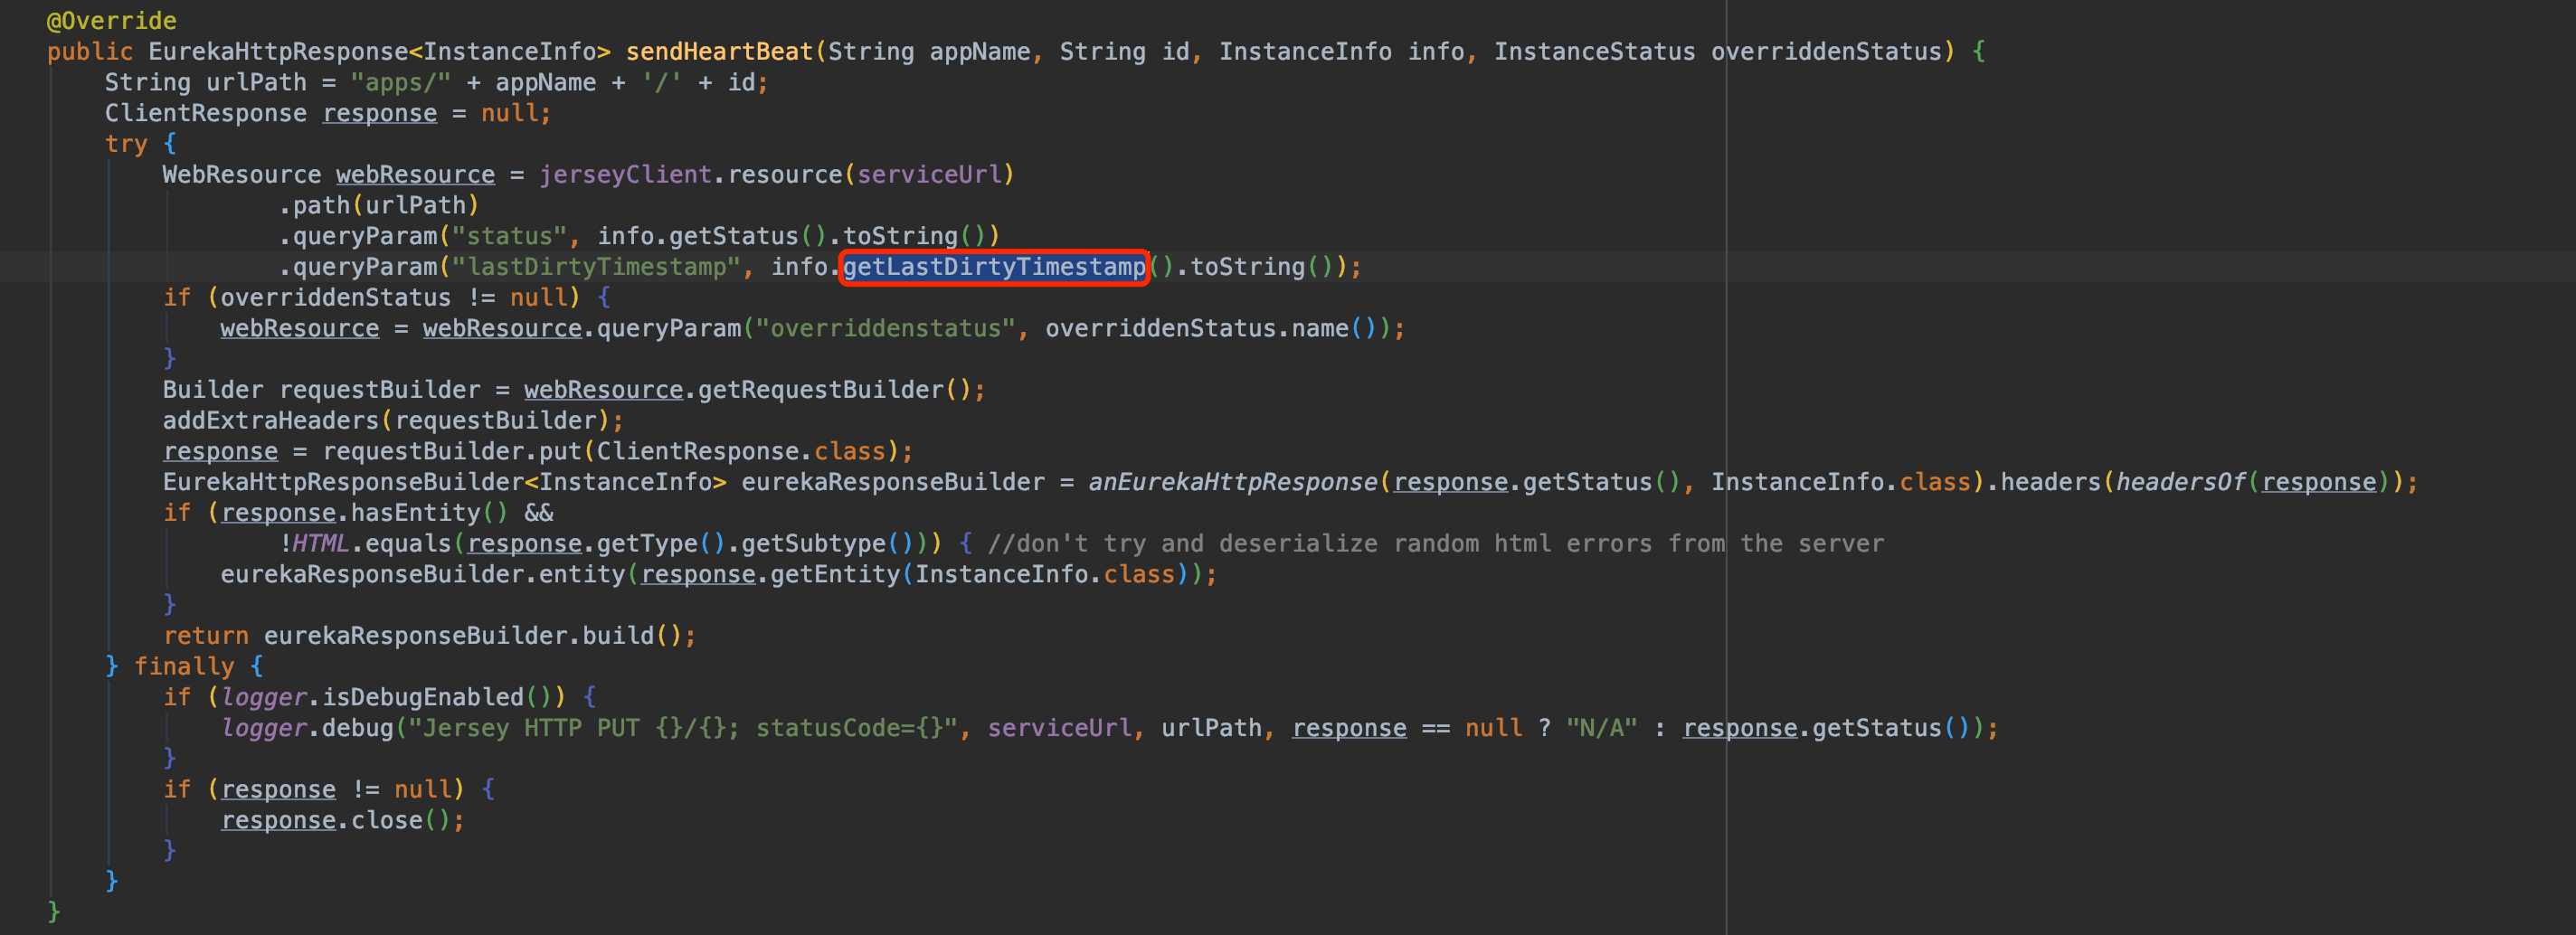Click the debug method on logger
This screenshot has width=2576, height=935.
[x=358, y=729]
